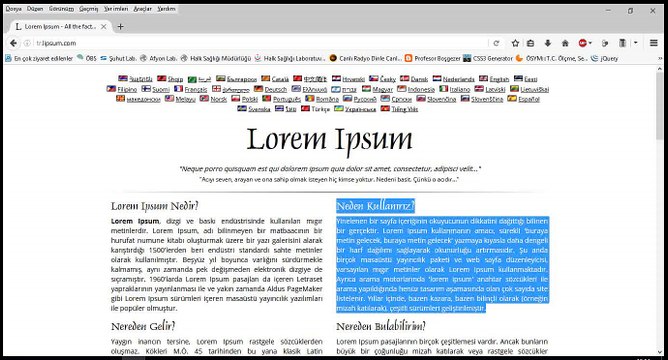The height and width of the screenshot is (360, 668).
Task: Click the address bar showing tr.lipsum.com
Action: click(x=260, y=43)
